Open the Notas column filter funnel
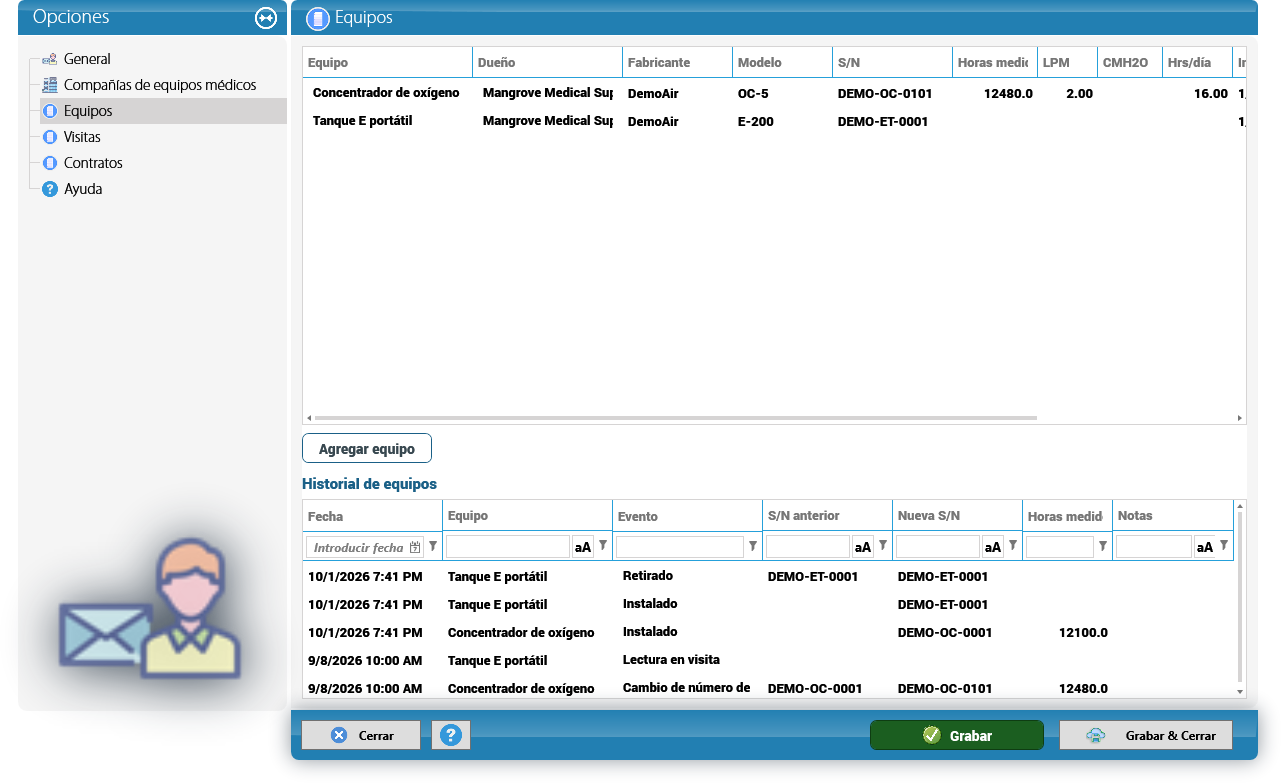This screenshot has width=1281, height=783. [x=1224, y=546]
